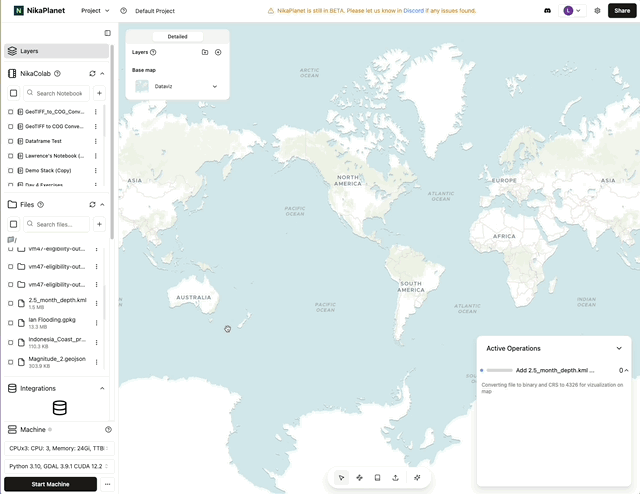
Task: Check the Demo Stack (Copy) checkbox
Action: 11,171
